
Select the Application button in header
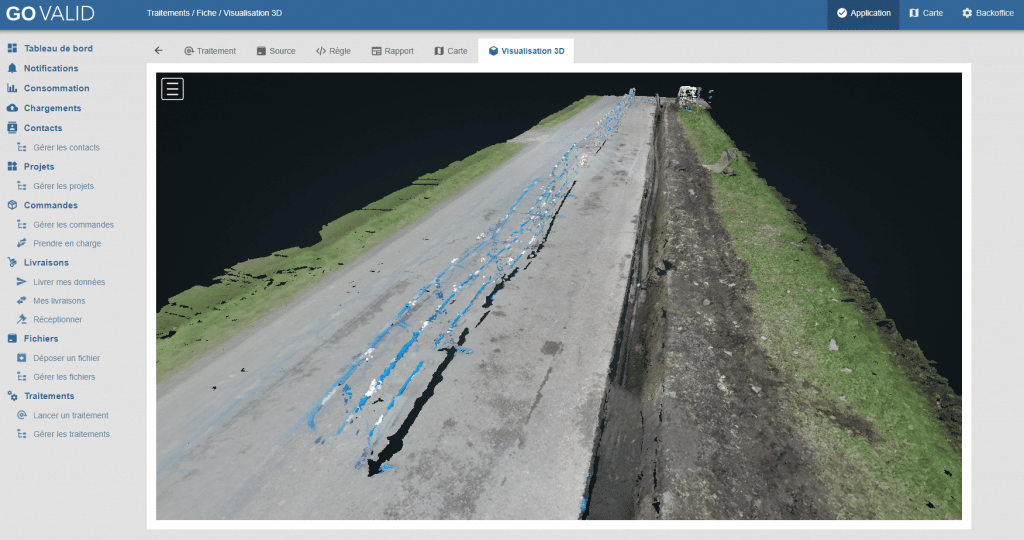(863, 13)
